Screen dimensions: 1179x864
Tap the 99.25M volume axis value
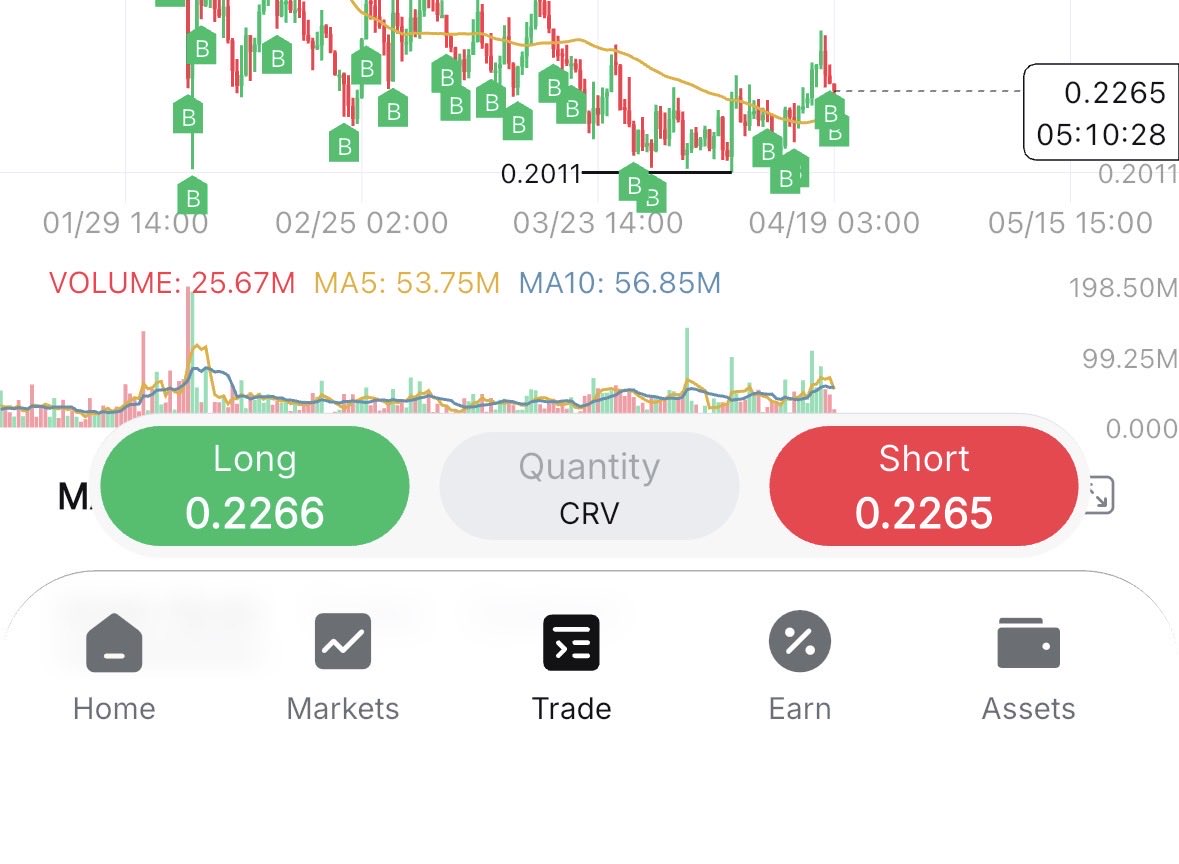[x=1130, y=359]
